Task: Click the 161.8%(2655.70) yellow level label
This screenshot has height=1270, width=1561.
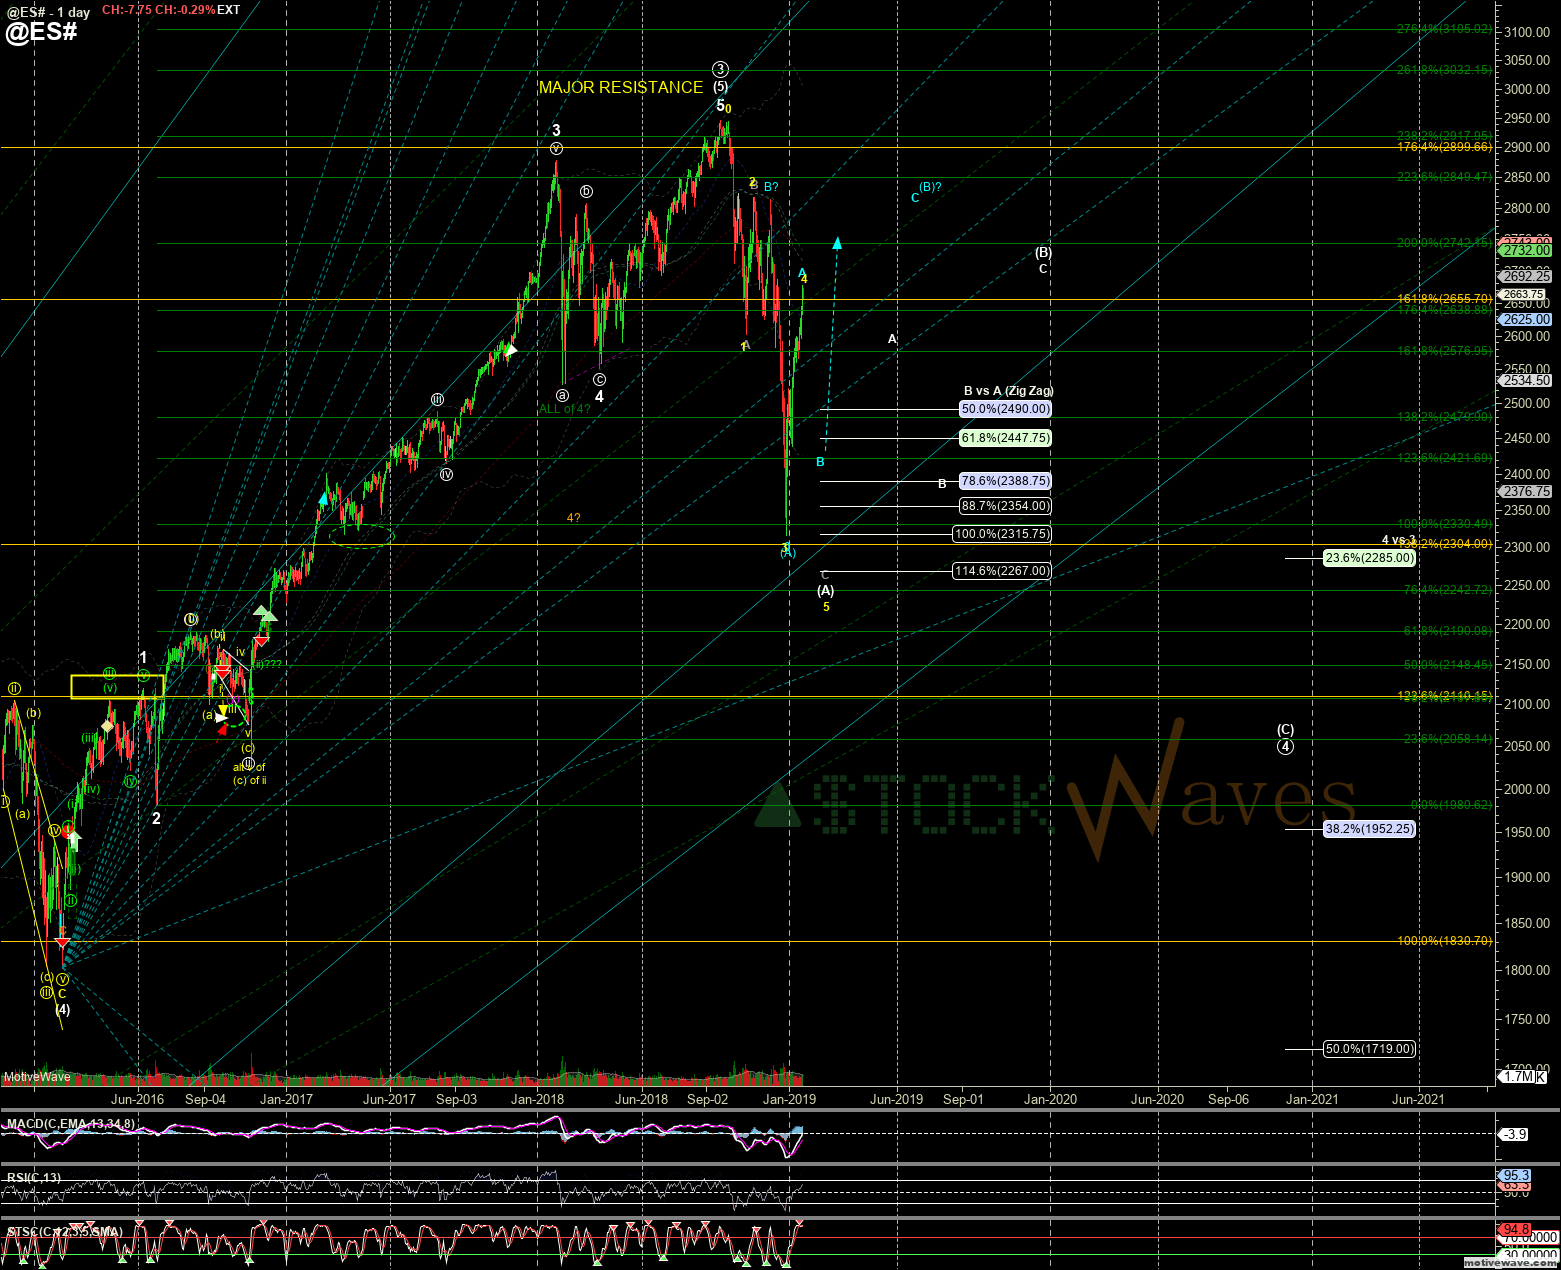Action: point(1445,299)
